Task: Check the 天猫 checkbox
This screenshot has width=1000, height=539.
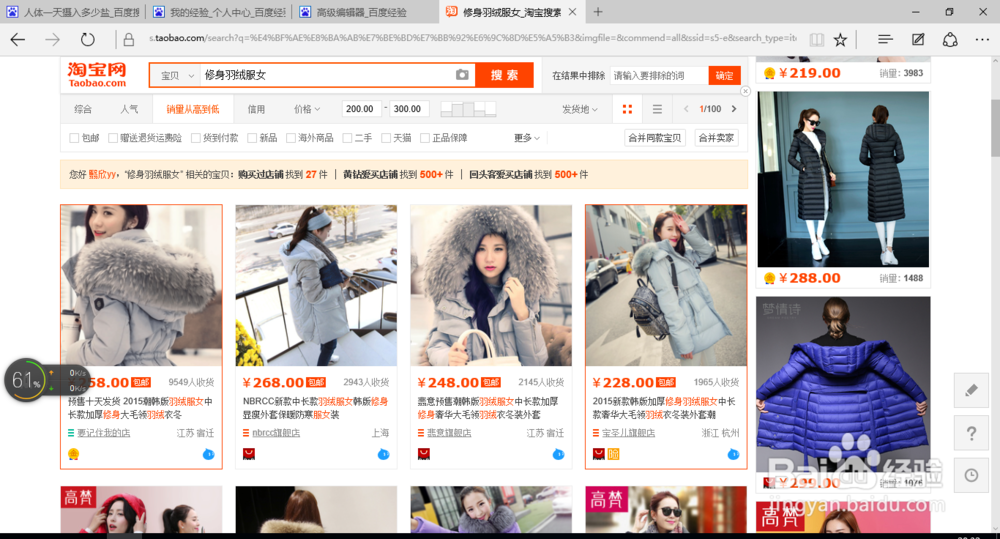Action: 386,138
